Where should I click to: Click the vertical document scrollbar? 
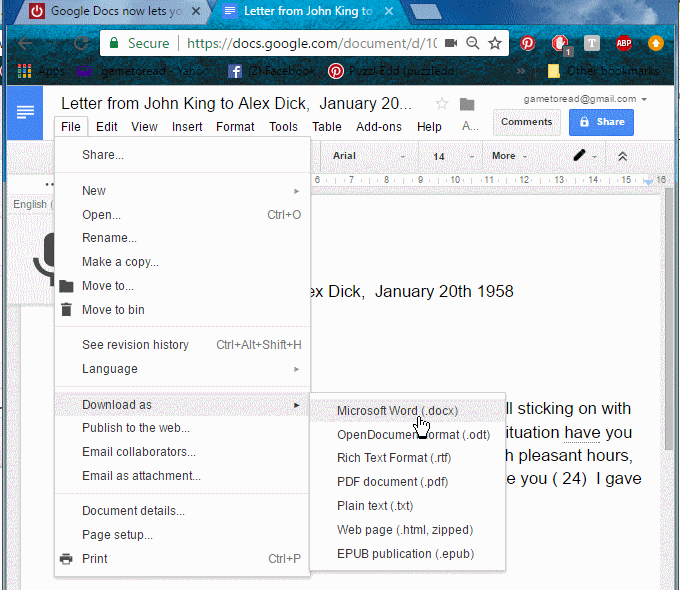coord(669,319)
